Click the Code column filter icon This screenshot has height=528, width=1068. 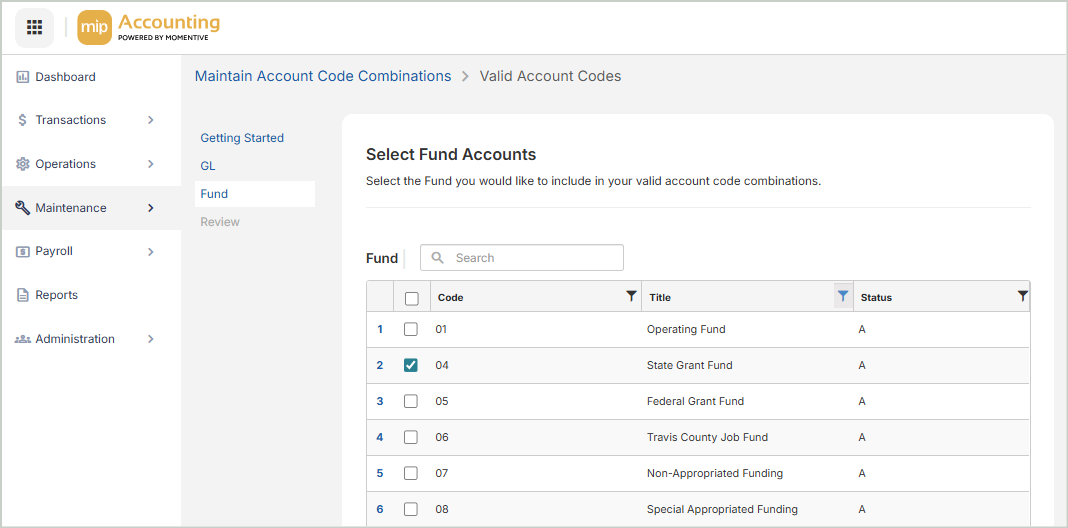point(631,296)
